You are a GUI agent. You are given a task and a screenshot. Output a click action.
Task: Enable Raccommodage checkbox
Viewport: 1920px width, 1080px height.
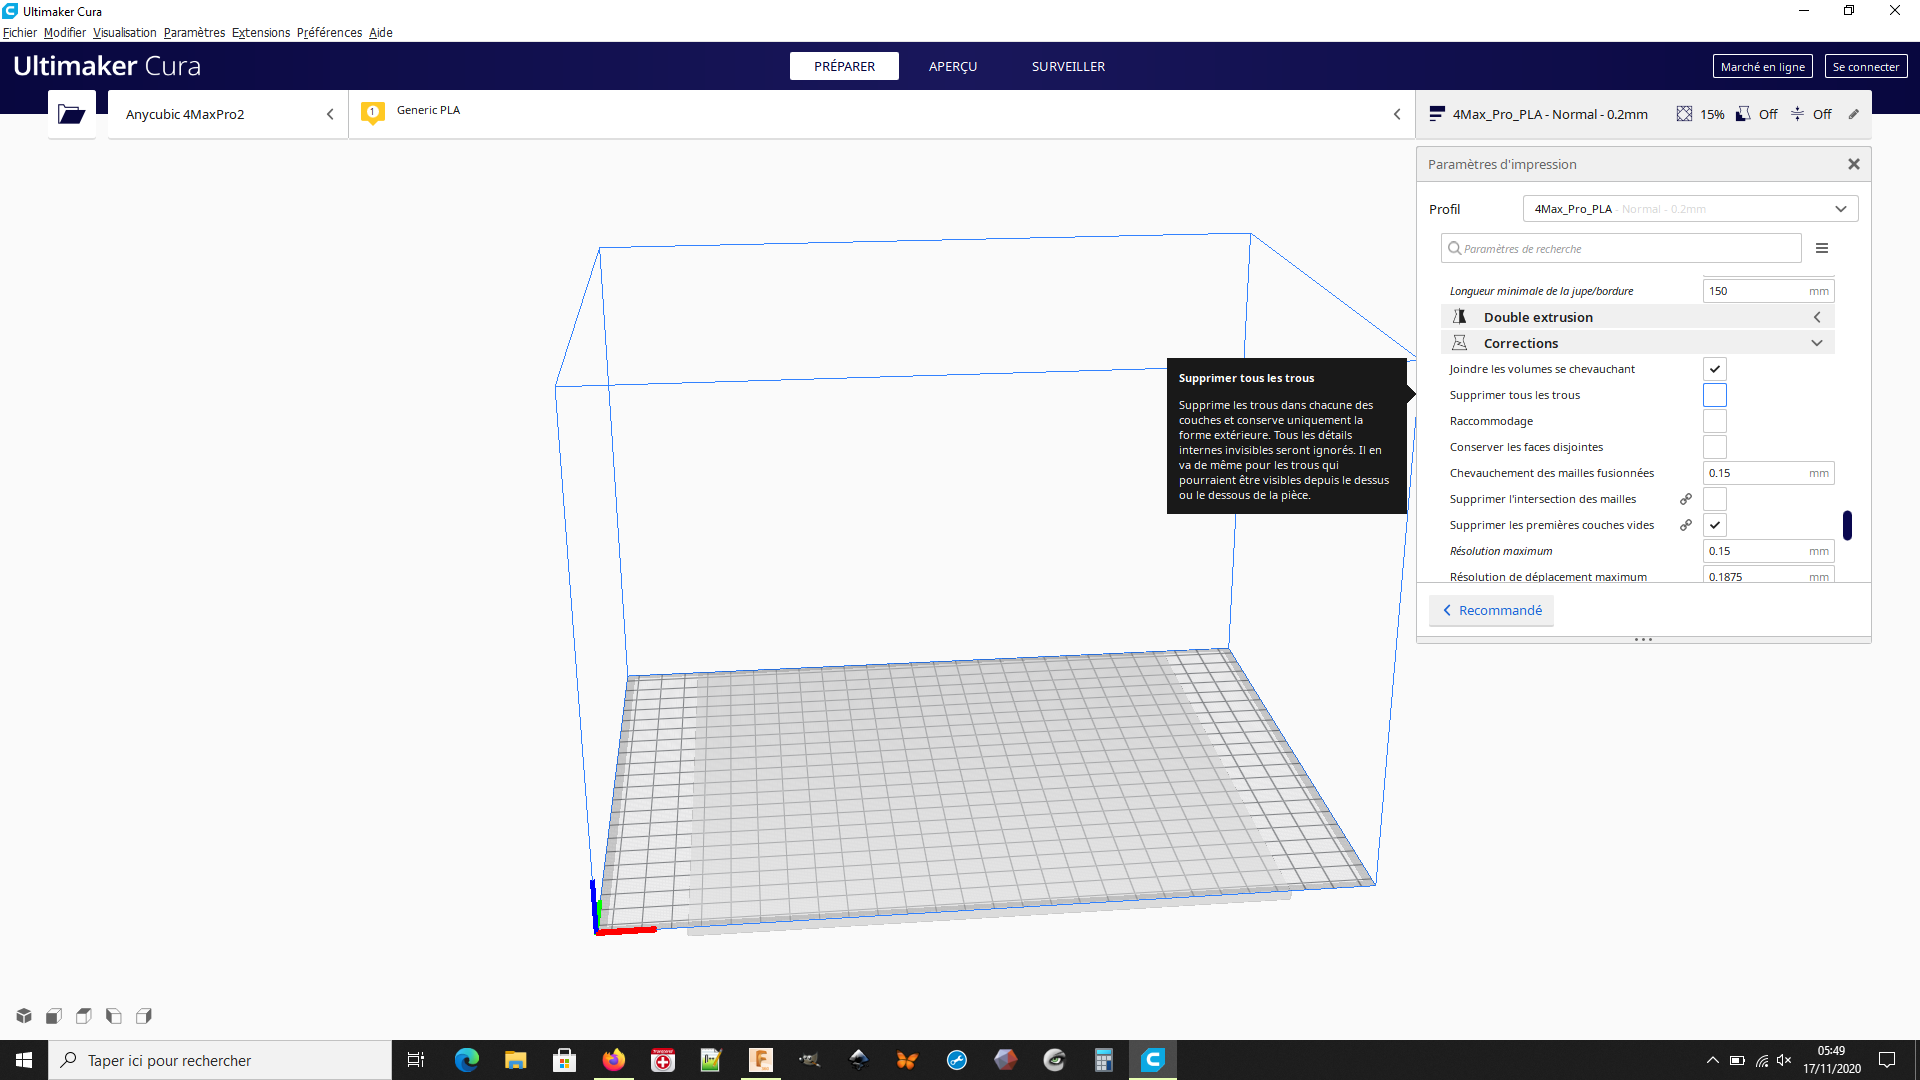pyautogui.click(x=1715, y=421)
